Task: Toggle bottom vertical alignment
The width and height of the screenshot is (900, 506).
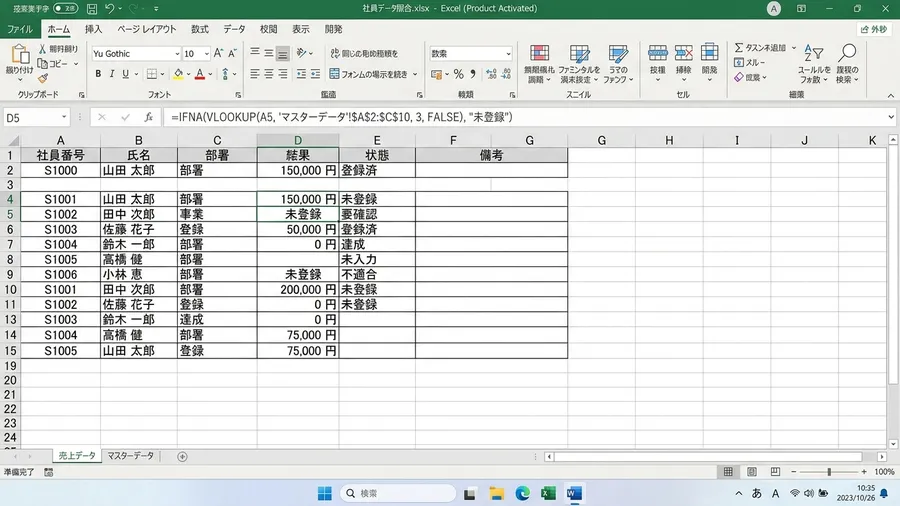Action: (x=282, y=53)
